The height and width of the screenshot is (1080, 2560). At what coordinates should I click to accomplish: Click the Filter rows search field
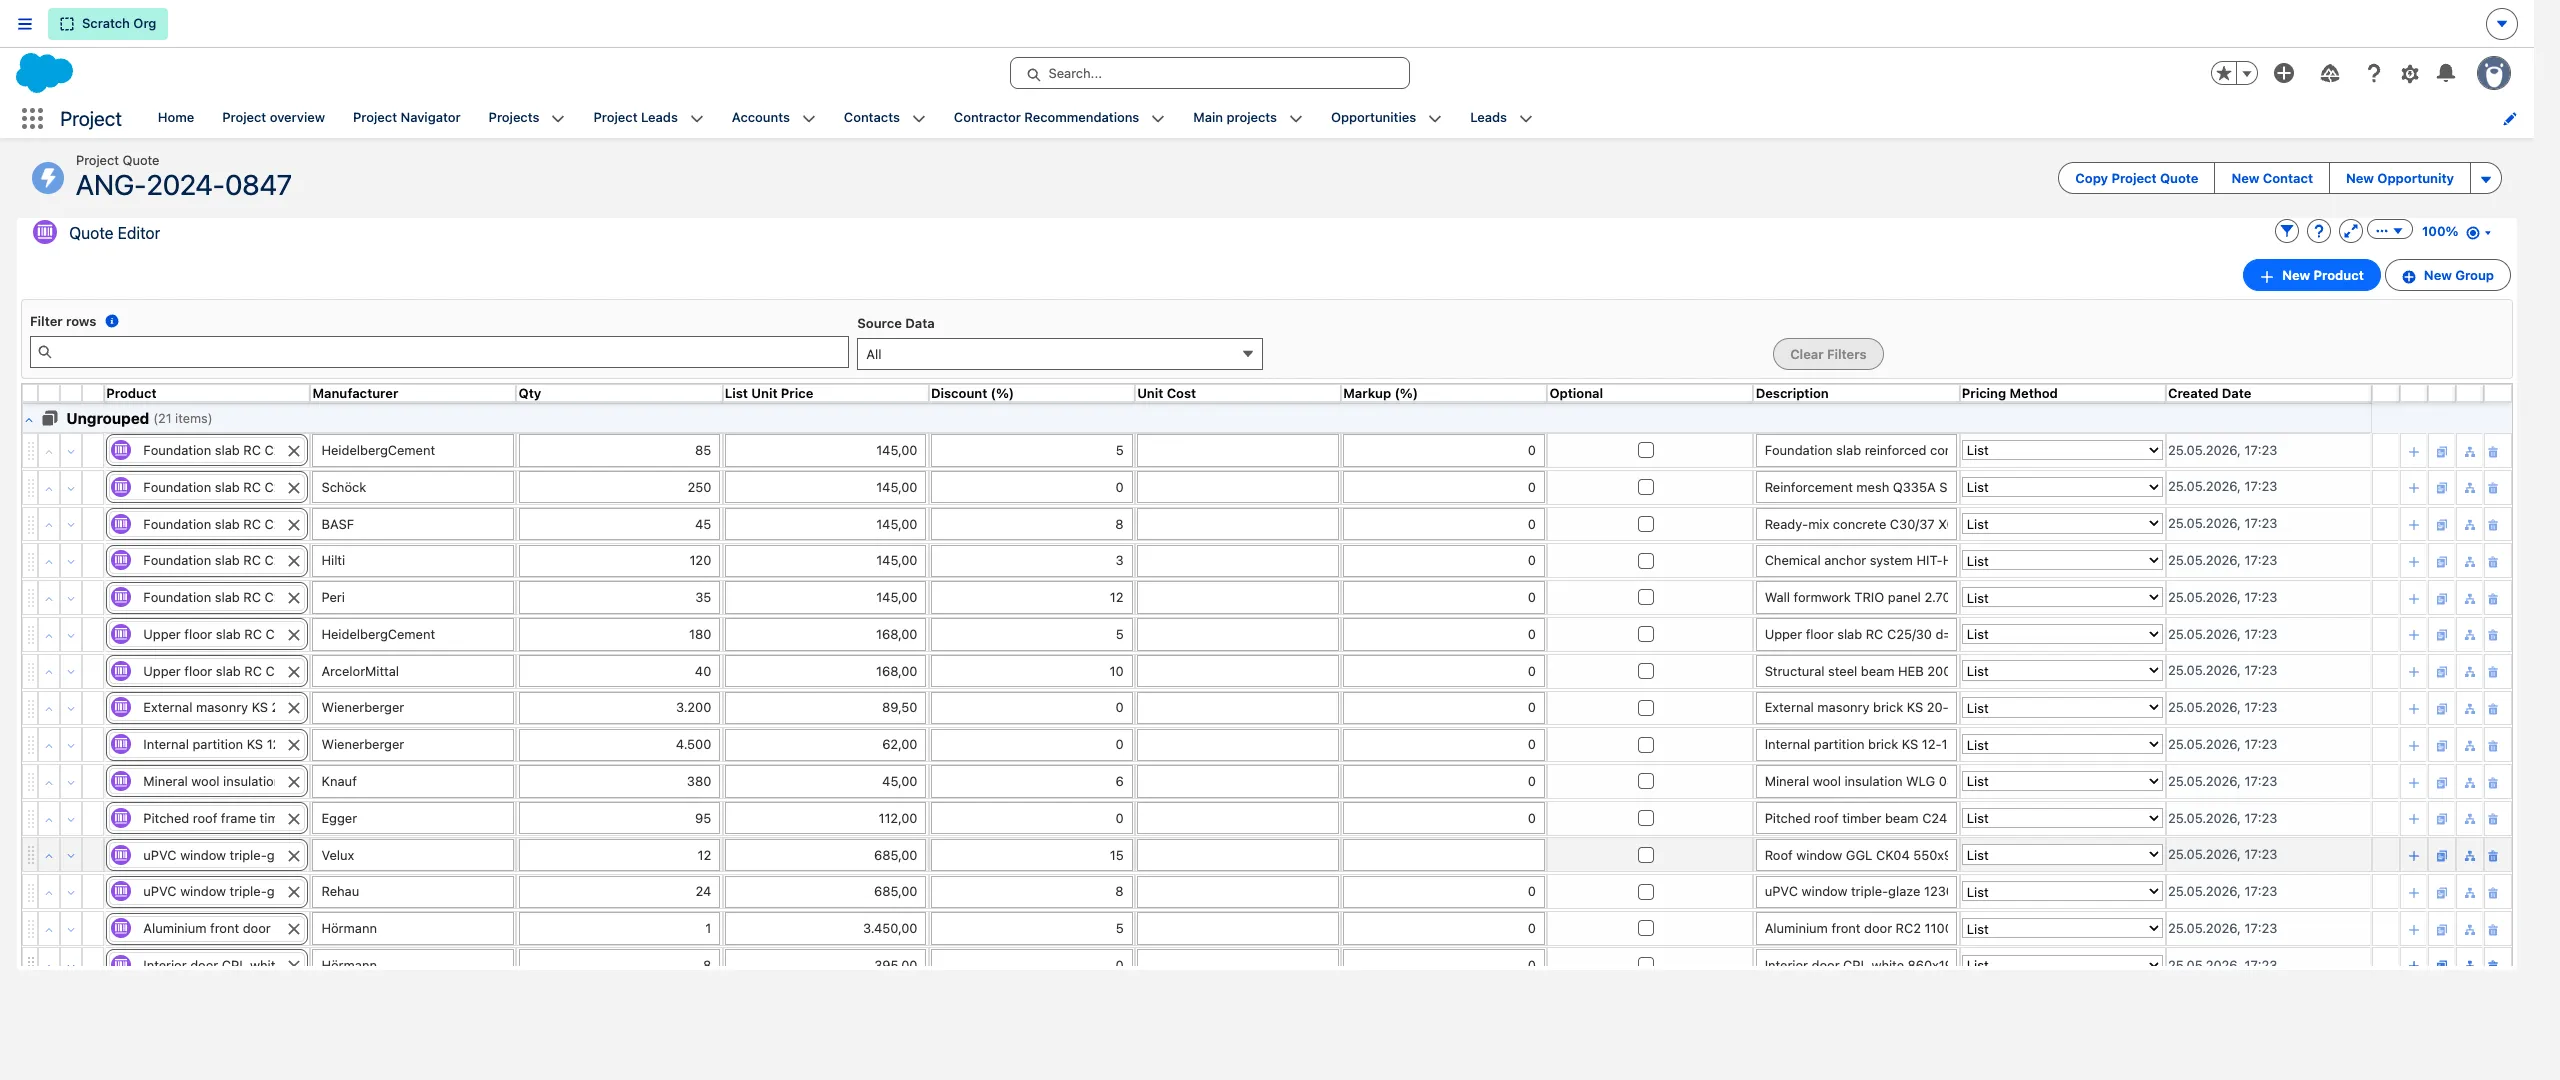(x=439, y=352)
